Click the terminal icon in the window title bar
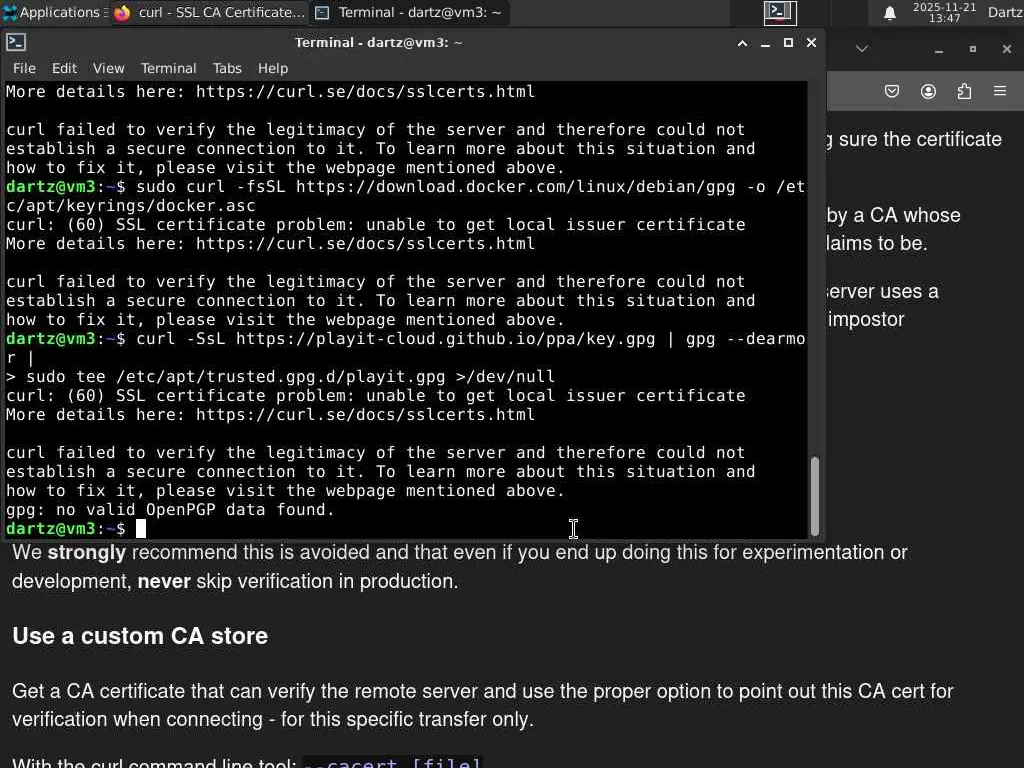Image resolution: width=1024 pixels, height=768 pixels. pos(16,42)
